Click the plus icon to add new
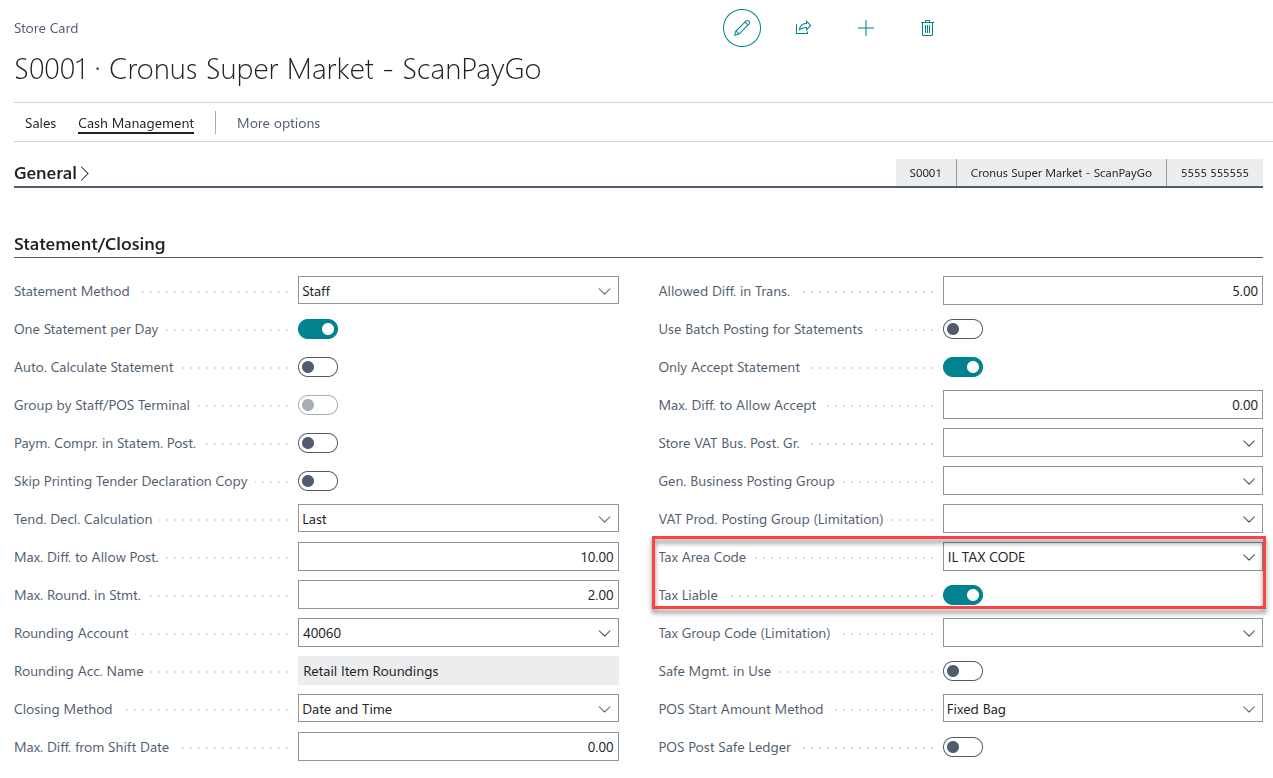Viewport: 1273px width, 778px height. click(866, 28)
